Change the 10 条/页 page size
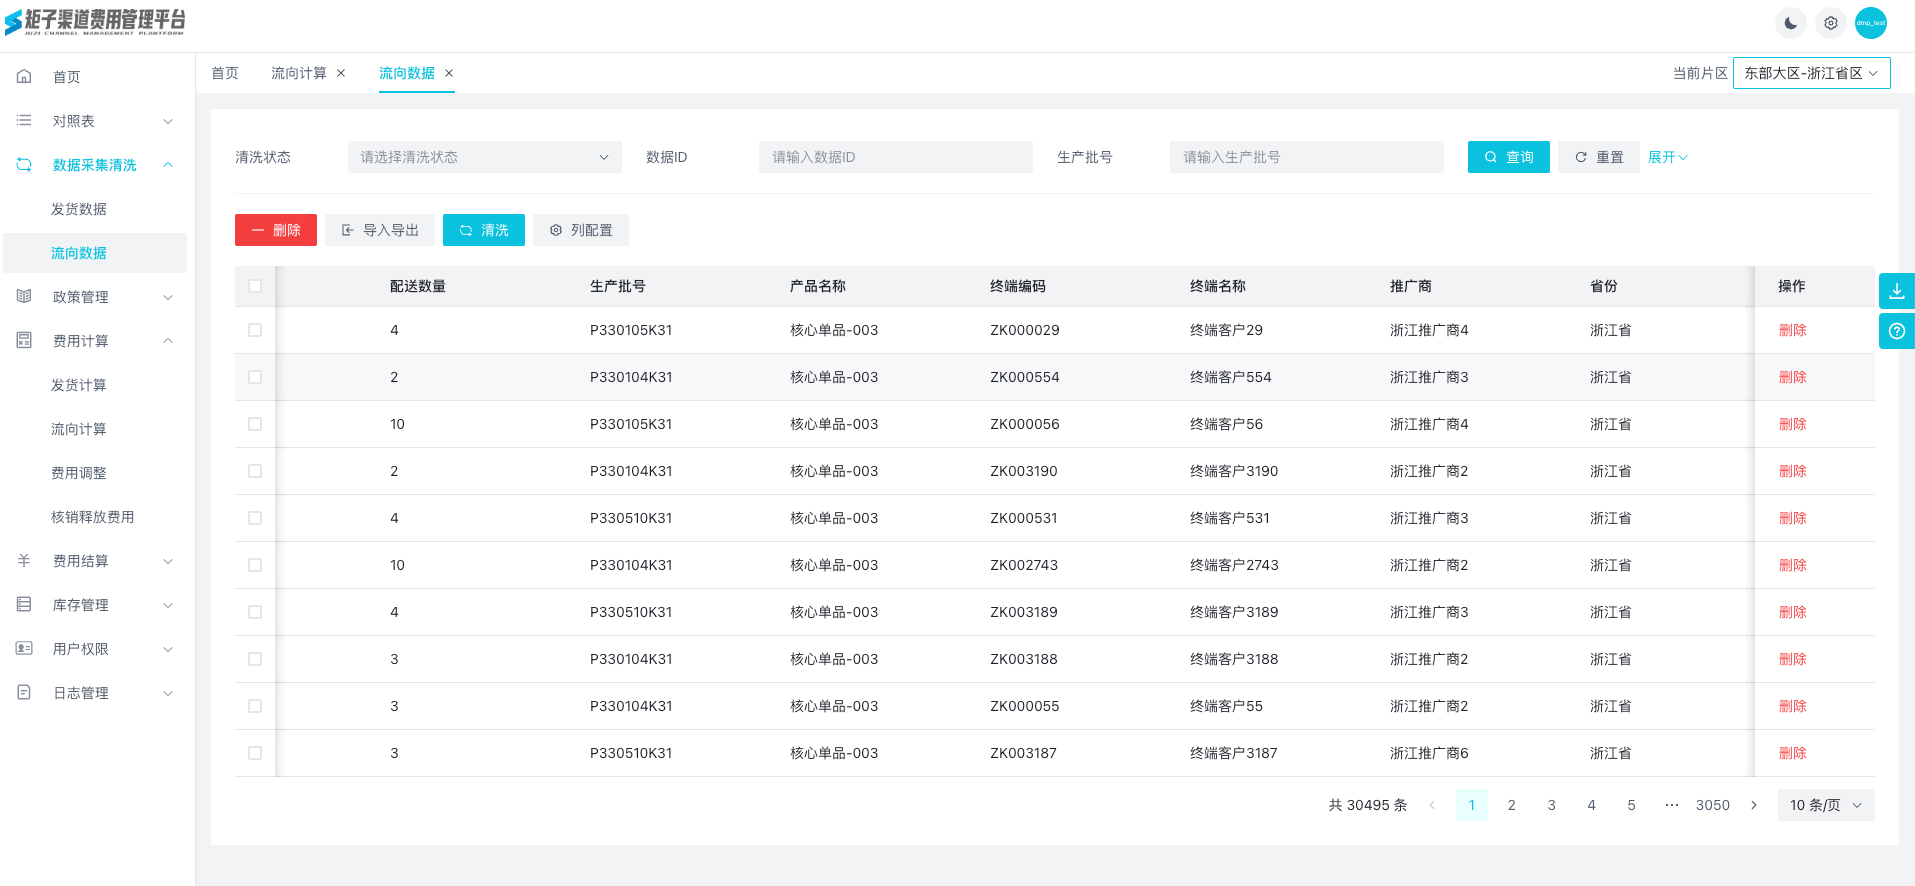1915x886 pixels. coord(1825,805)
